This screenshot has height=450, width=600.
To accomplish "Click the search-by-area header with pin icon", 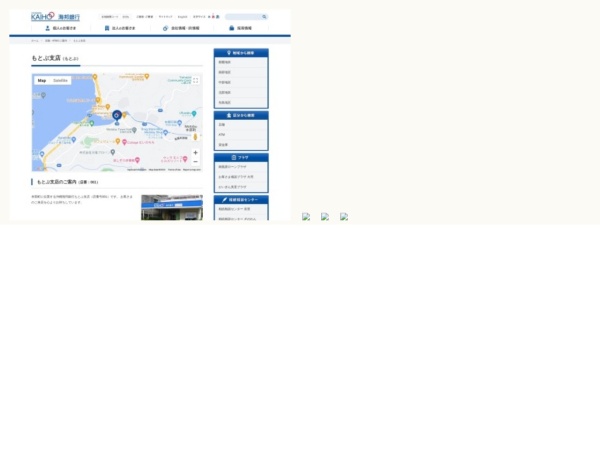I will [241, 53].
